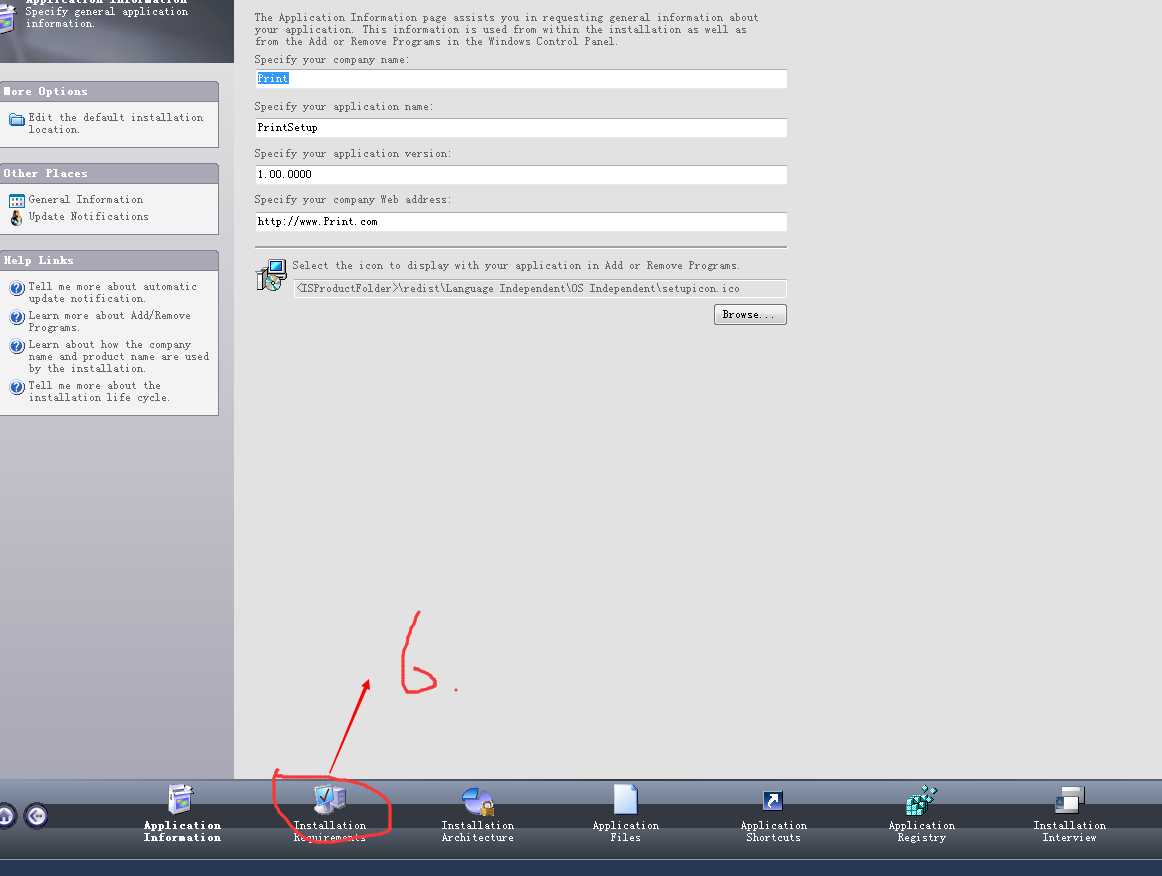Click the General Information calendar icon
Viewport: 1162px width, 876px height.
point(16,201)
